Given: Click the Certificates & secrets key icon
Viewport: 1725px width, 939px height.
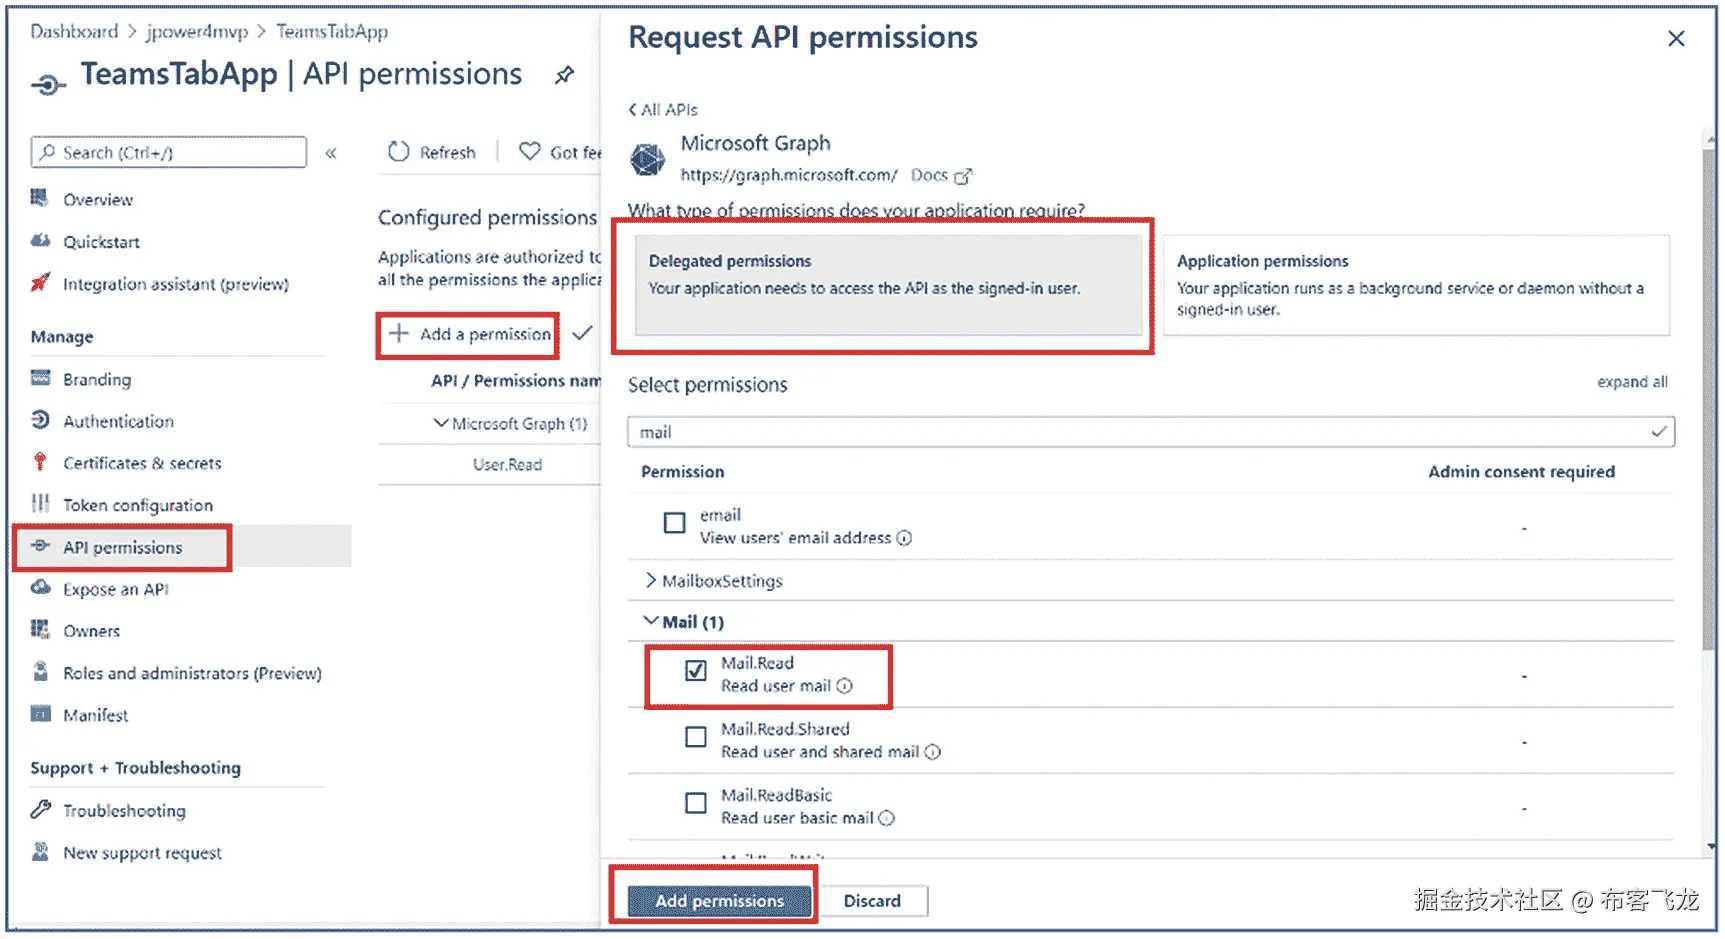Looking at the screenshot, I should point(40,462).
